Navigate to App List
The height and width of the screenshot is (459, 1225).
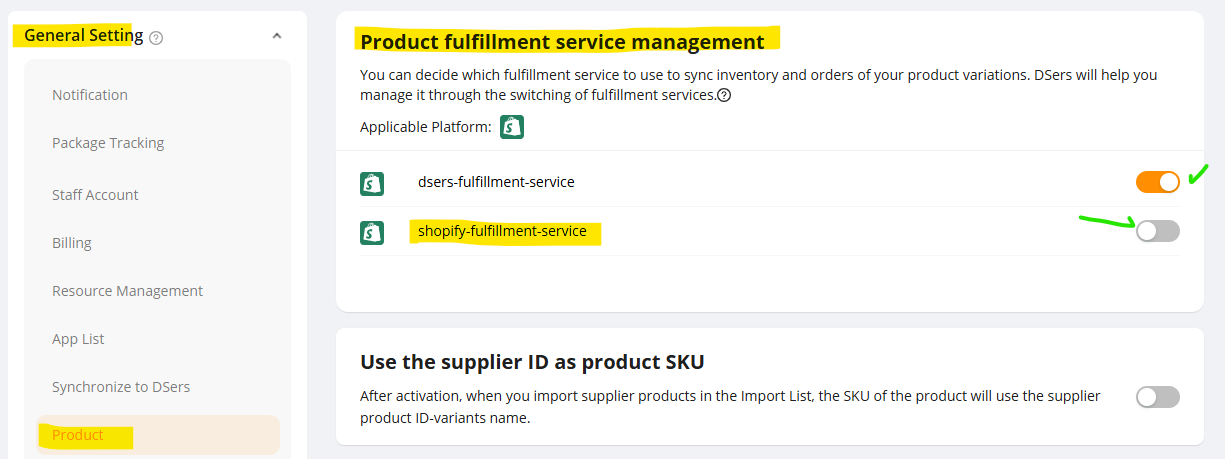point(78,339)
